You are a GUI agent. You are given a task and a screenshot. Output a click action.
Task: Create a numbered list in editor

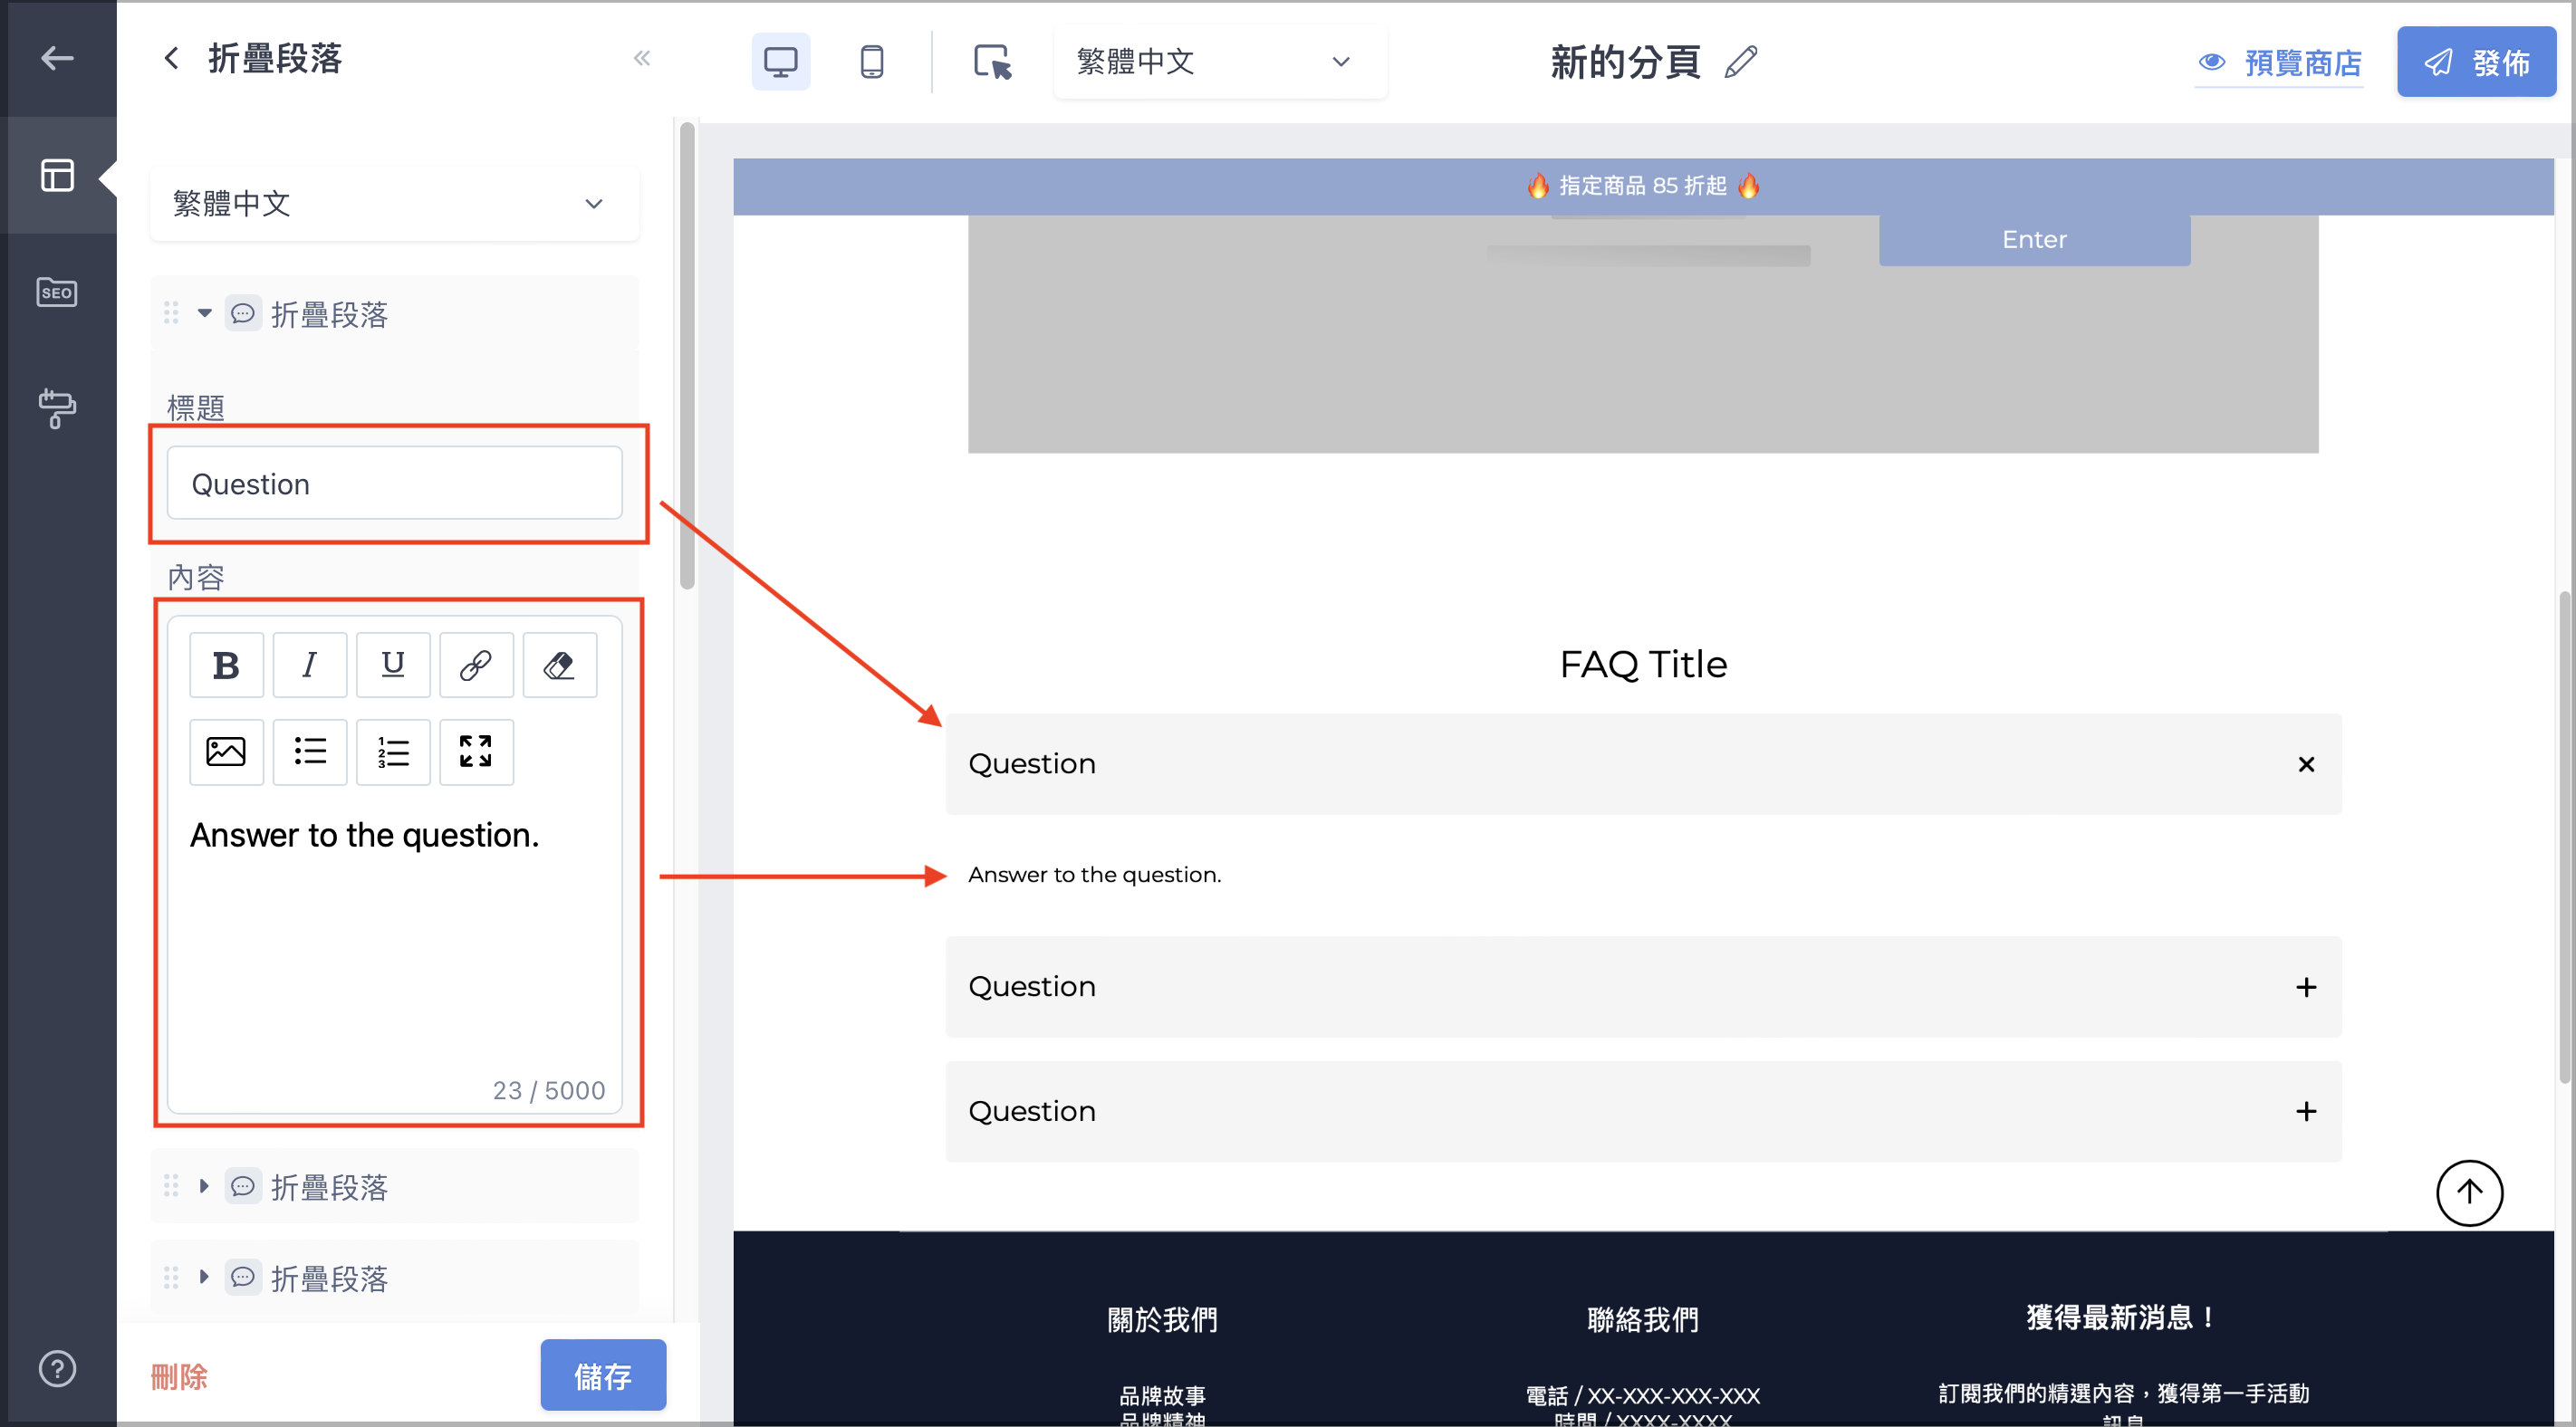(x=393, y=752)
